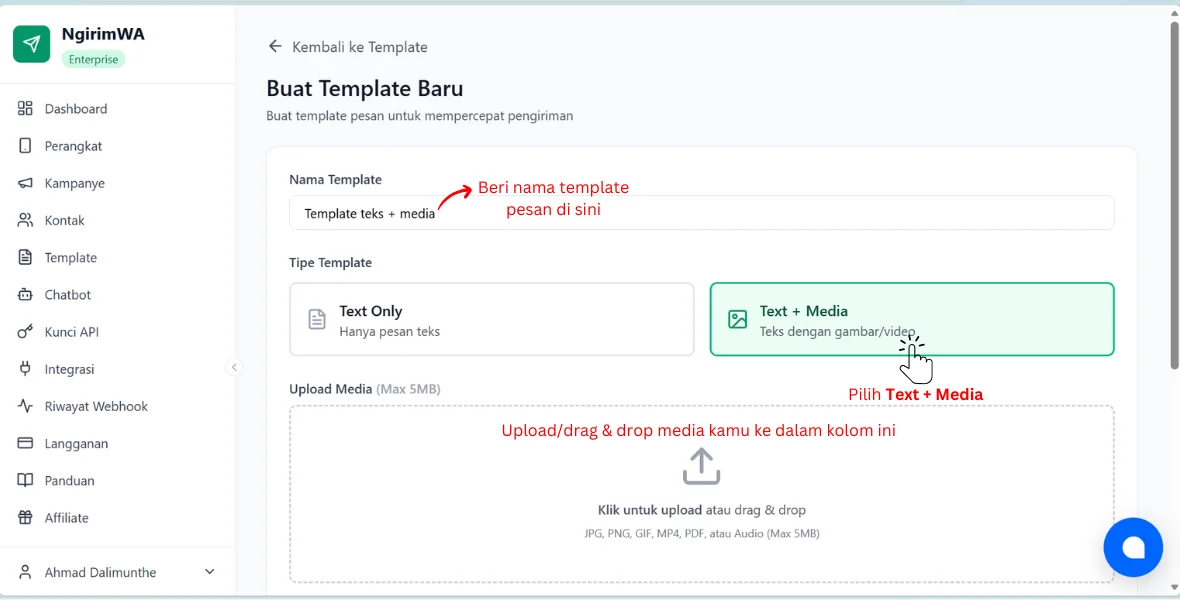The width and height of the screenshot is (1180, 600).
Task: Click the vertical page scrollbar
Action: (x=1174, y=196)
